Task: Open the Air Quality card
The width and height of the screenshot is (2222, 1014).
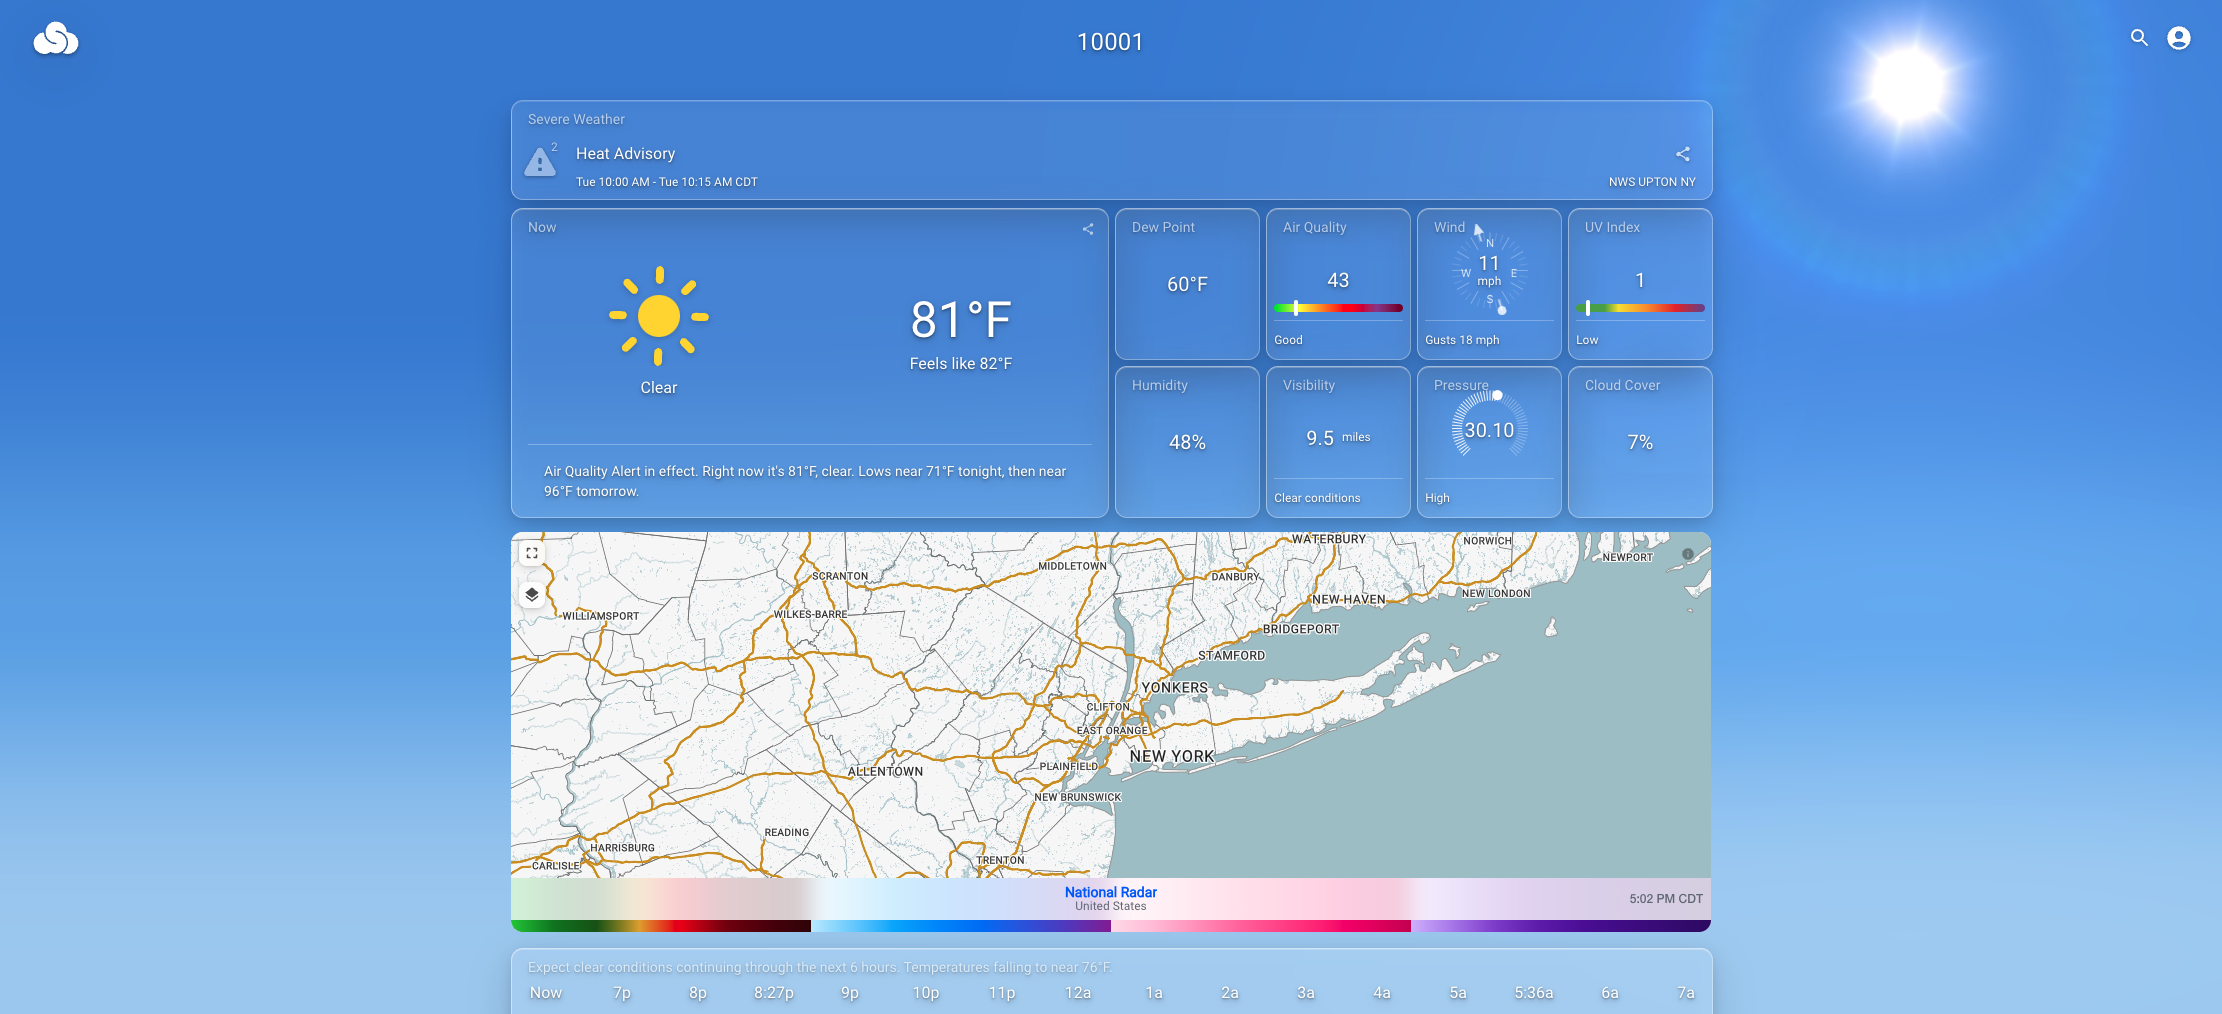Action: point(1338,284)
